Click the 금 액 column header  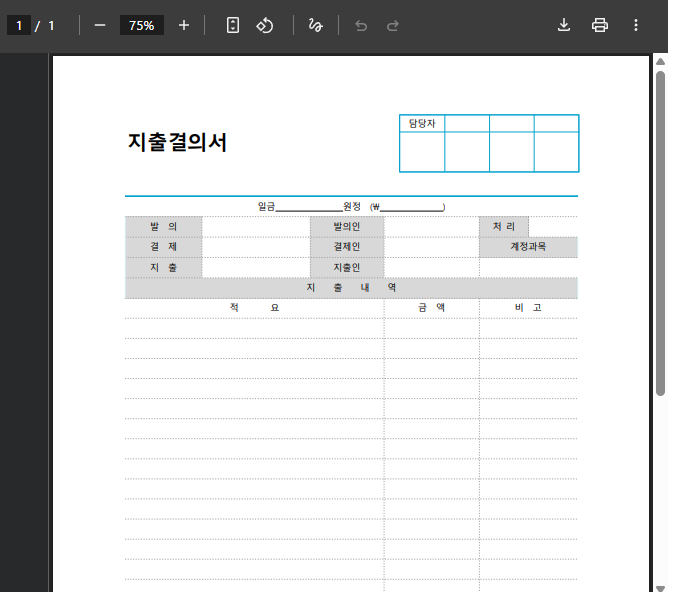(432, 308)
